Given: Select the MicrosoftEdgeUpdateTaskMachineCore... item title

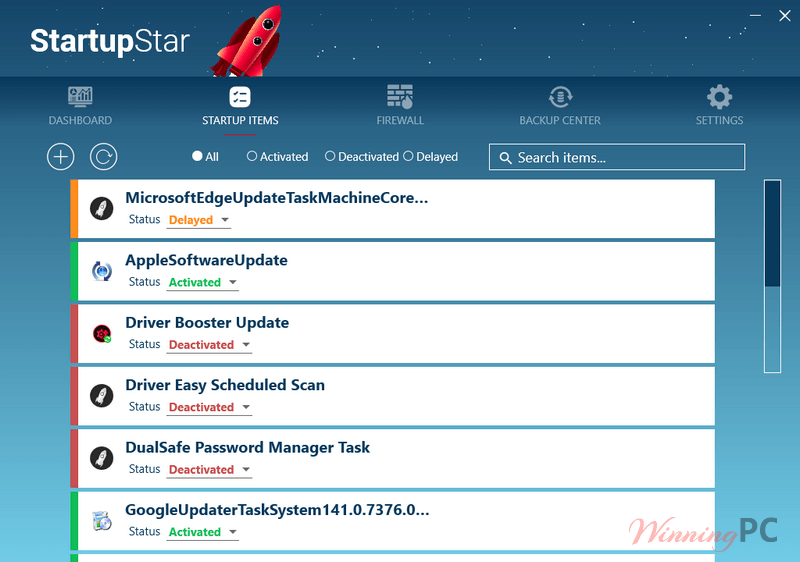Looking at the screenshot, I should 277,198.
